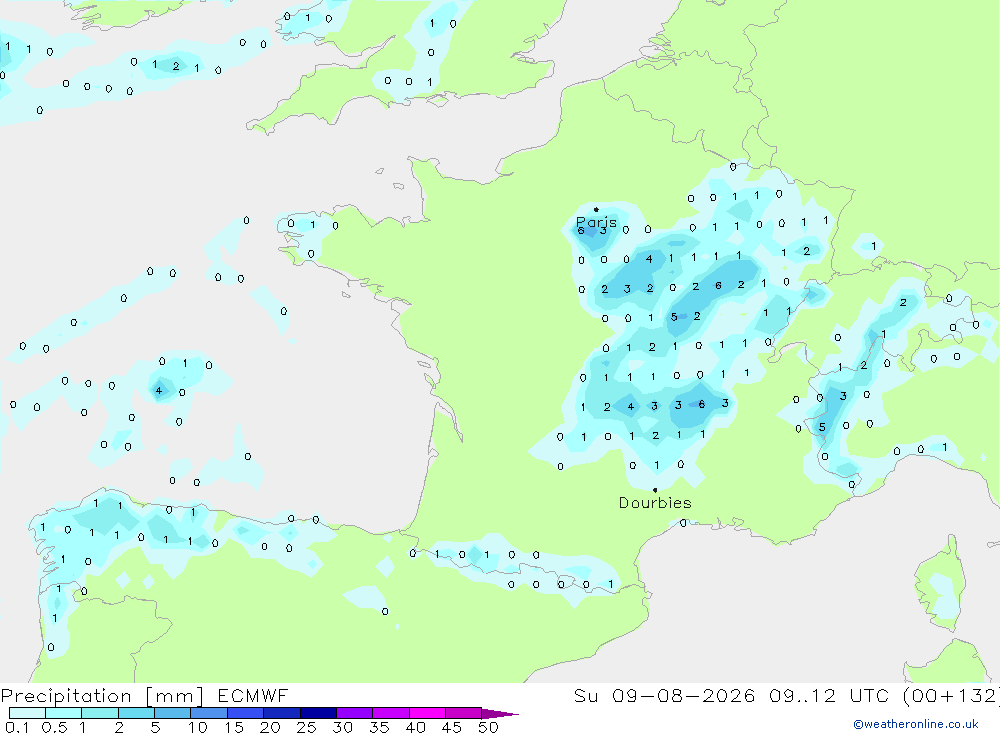Click the Dourbies location dot
1000x733 pixels.
click(x=655, y=490)
